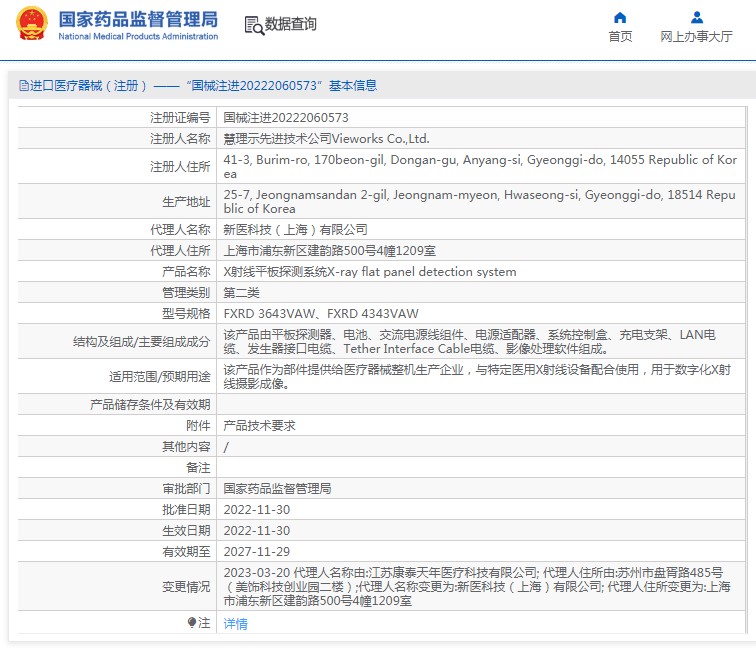Click the 注册人名称 label
This screenshot has height=649, width=756.
(x=180, y=139)
